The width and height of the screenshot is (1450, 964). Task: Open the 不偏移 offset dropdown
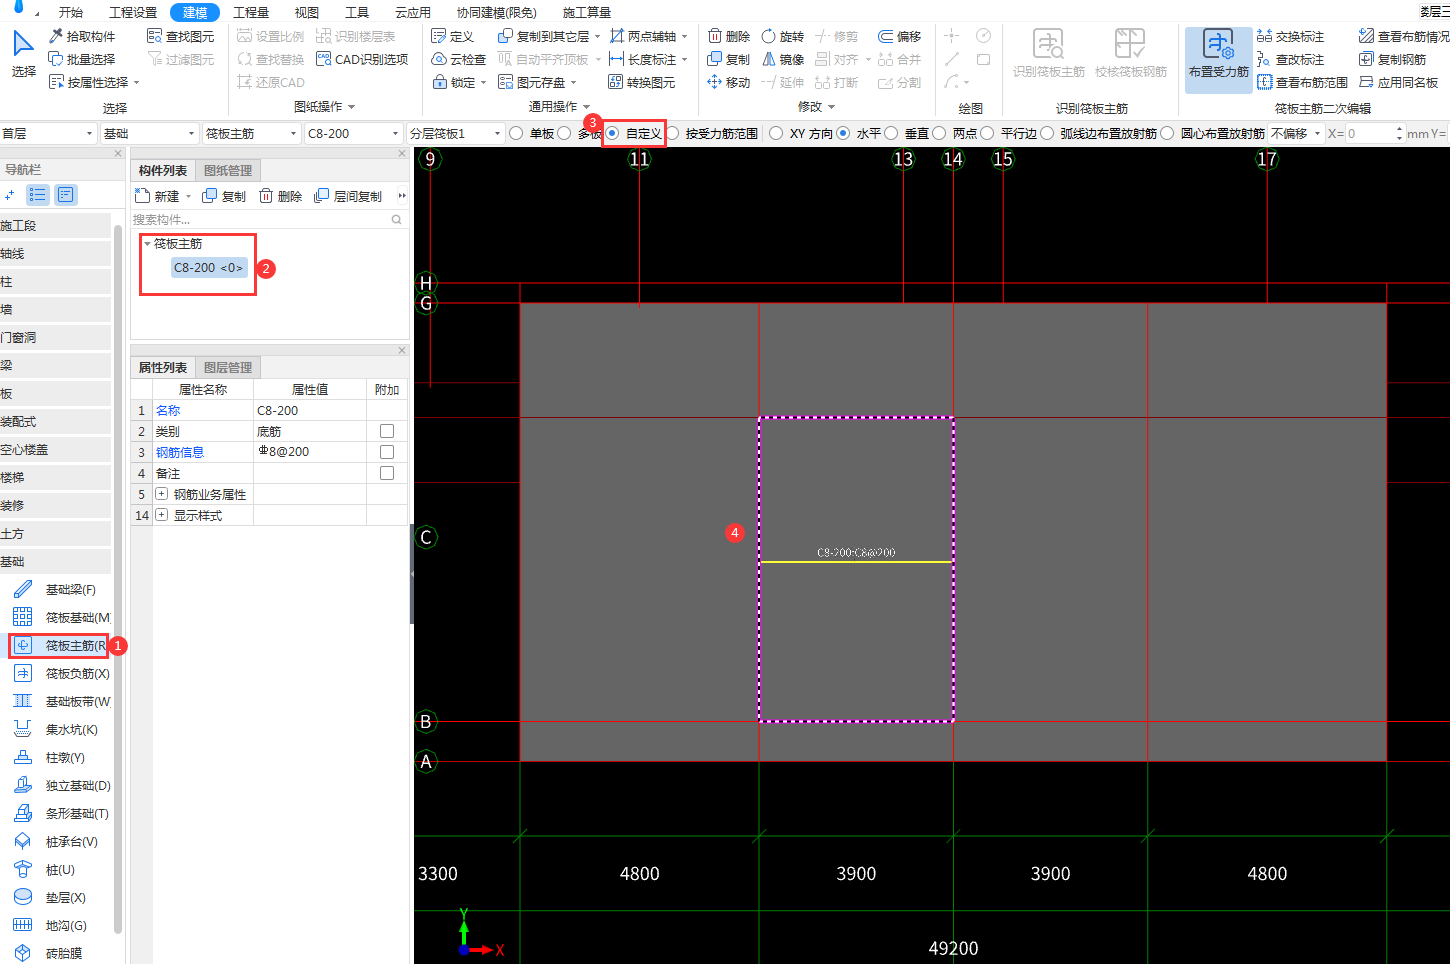tap(1296, 133)
